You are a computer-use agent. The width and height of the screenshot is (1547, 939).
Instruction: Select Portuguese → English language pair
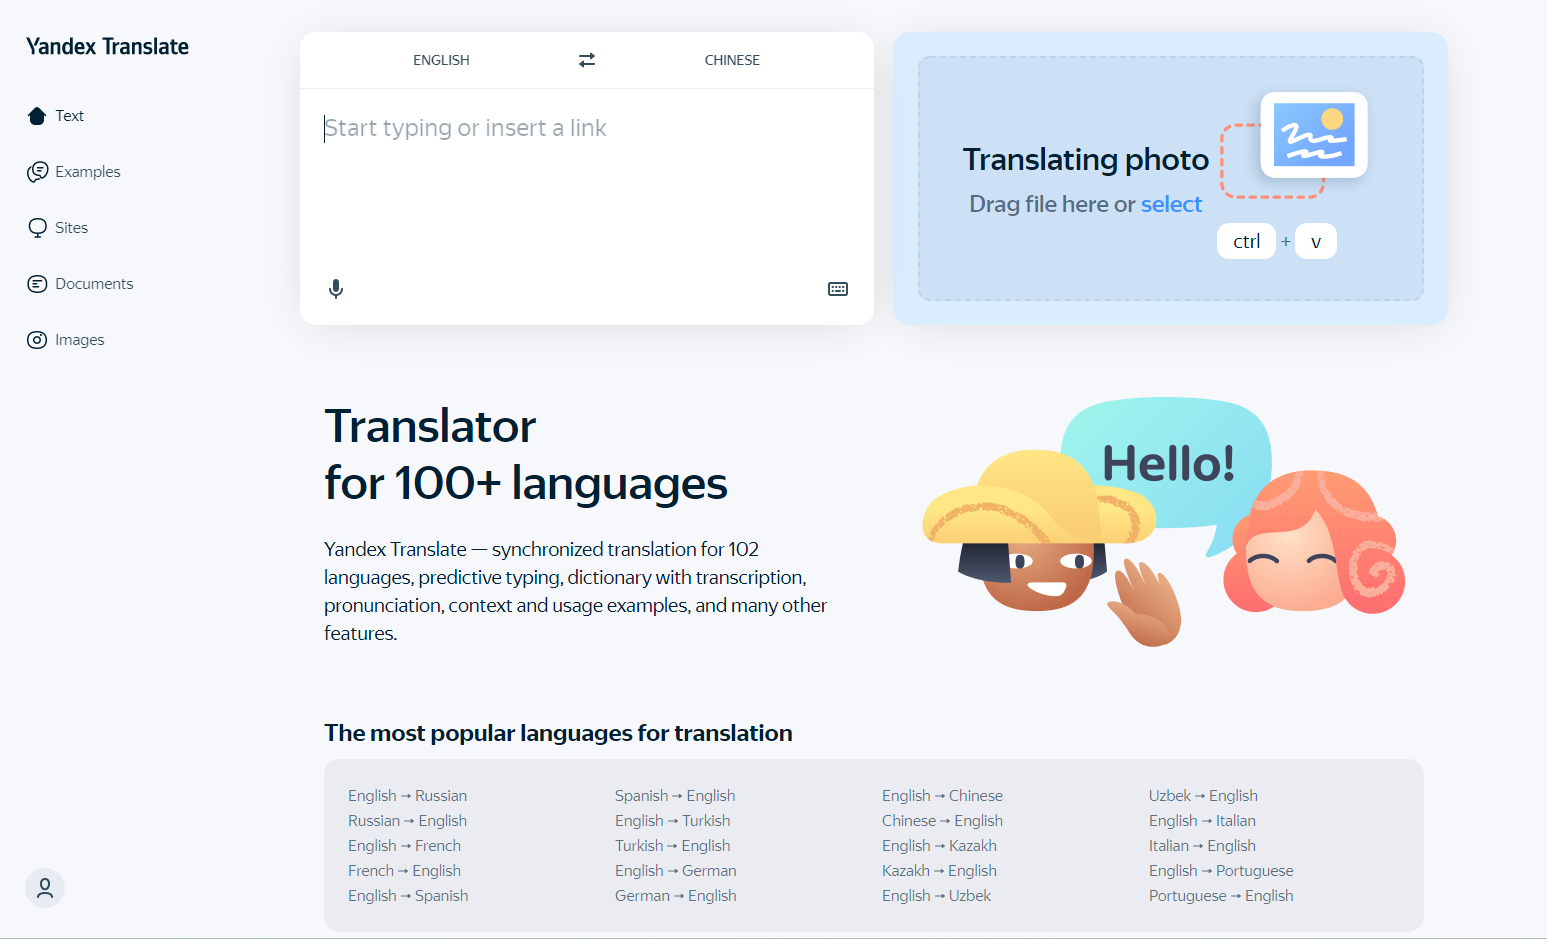[1221, 896]
